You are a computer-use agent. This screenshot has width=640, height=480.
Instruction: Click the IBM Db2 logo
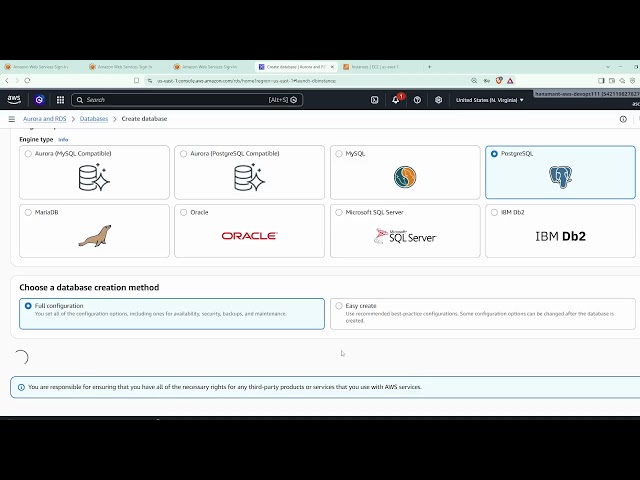coord(560,236)
